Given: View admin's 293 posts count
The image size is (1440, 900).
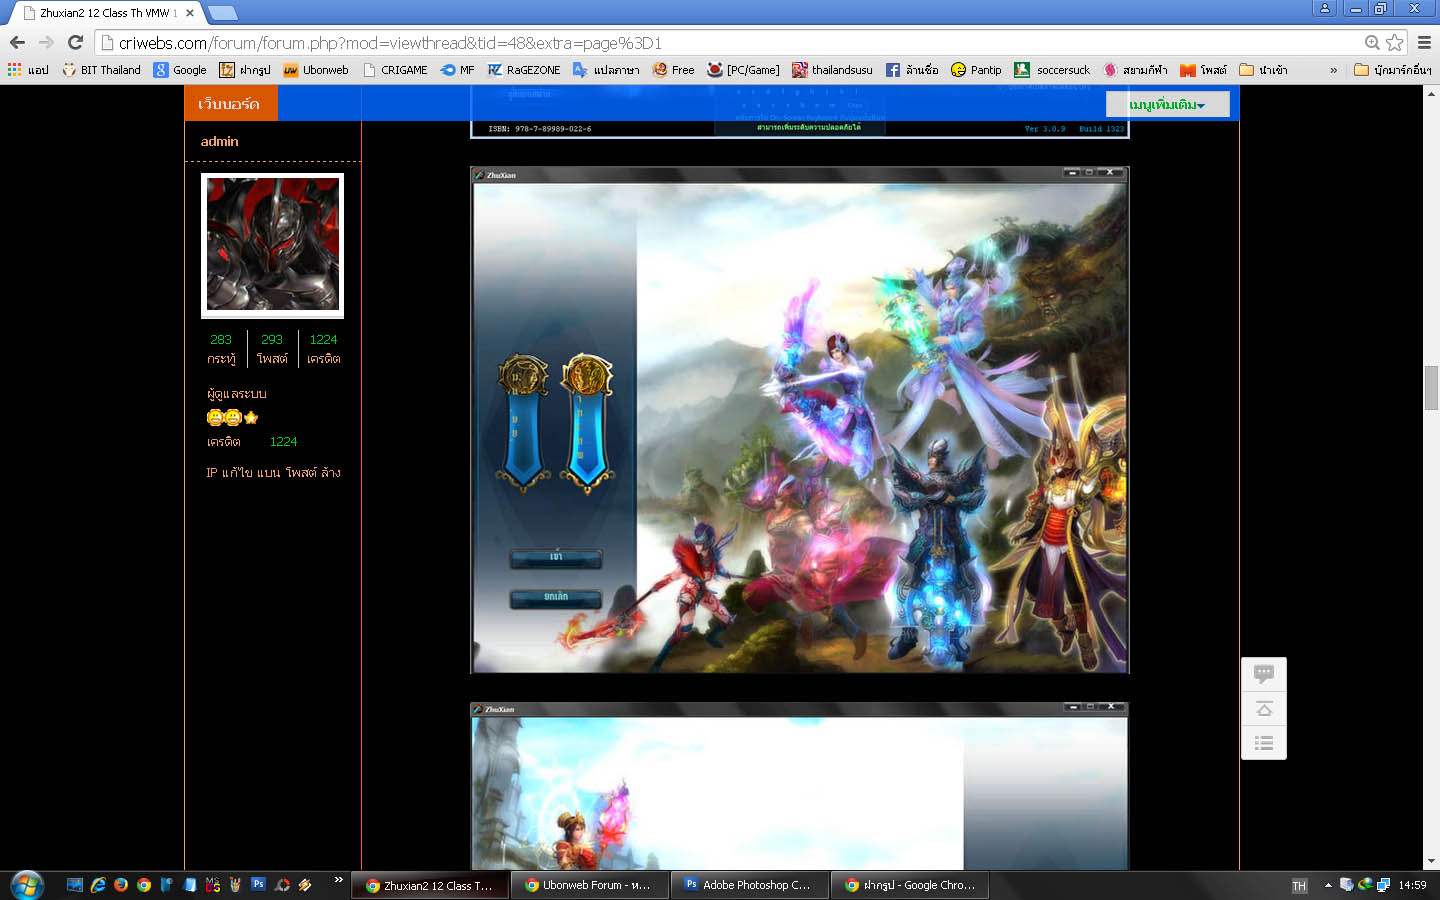Looking at the screenshot, I should click(272, 339).
